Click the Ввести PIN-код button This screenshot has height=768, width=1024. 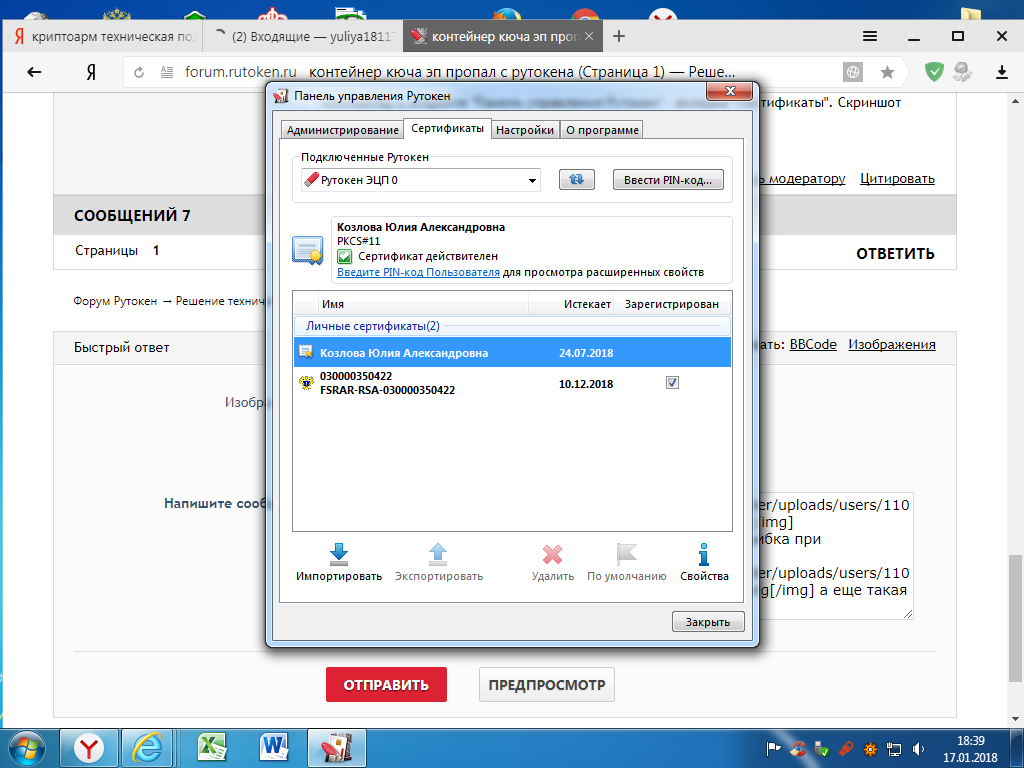[667, 180]
